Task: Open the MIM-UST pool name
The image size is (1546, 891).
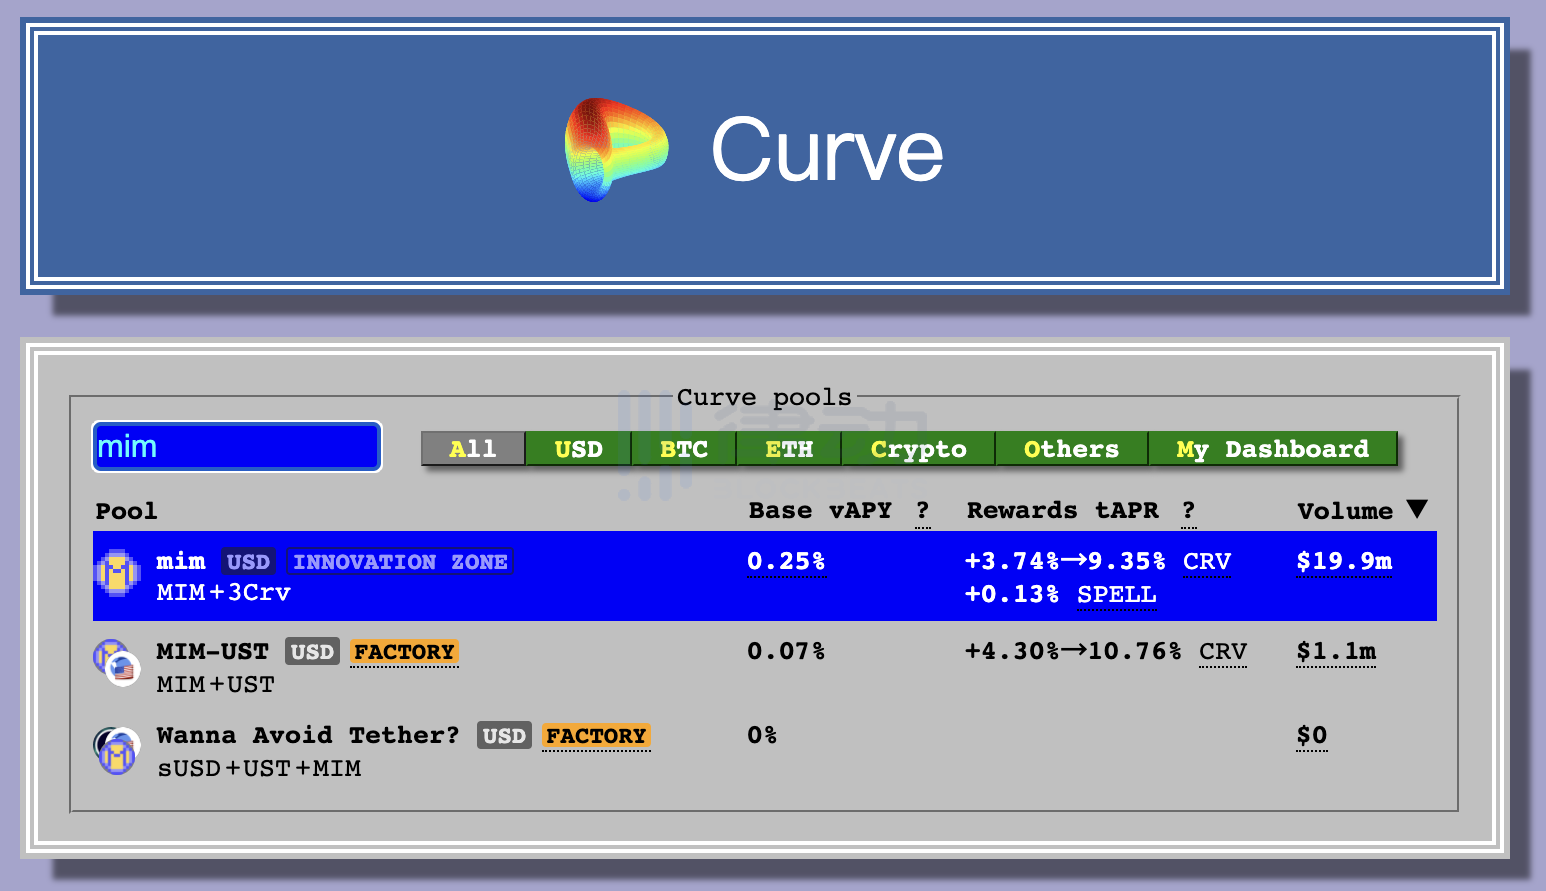Action: pos(212,651)
